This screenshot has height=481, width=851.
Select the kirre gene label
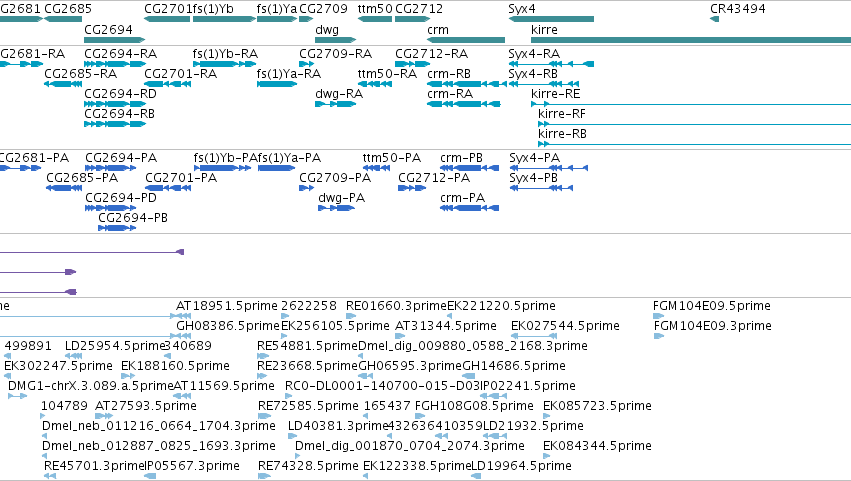(x=544, y=29)
